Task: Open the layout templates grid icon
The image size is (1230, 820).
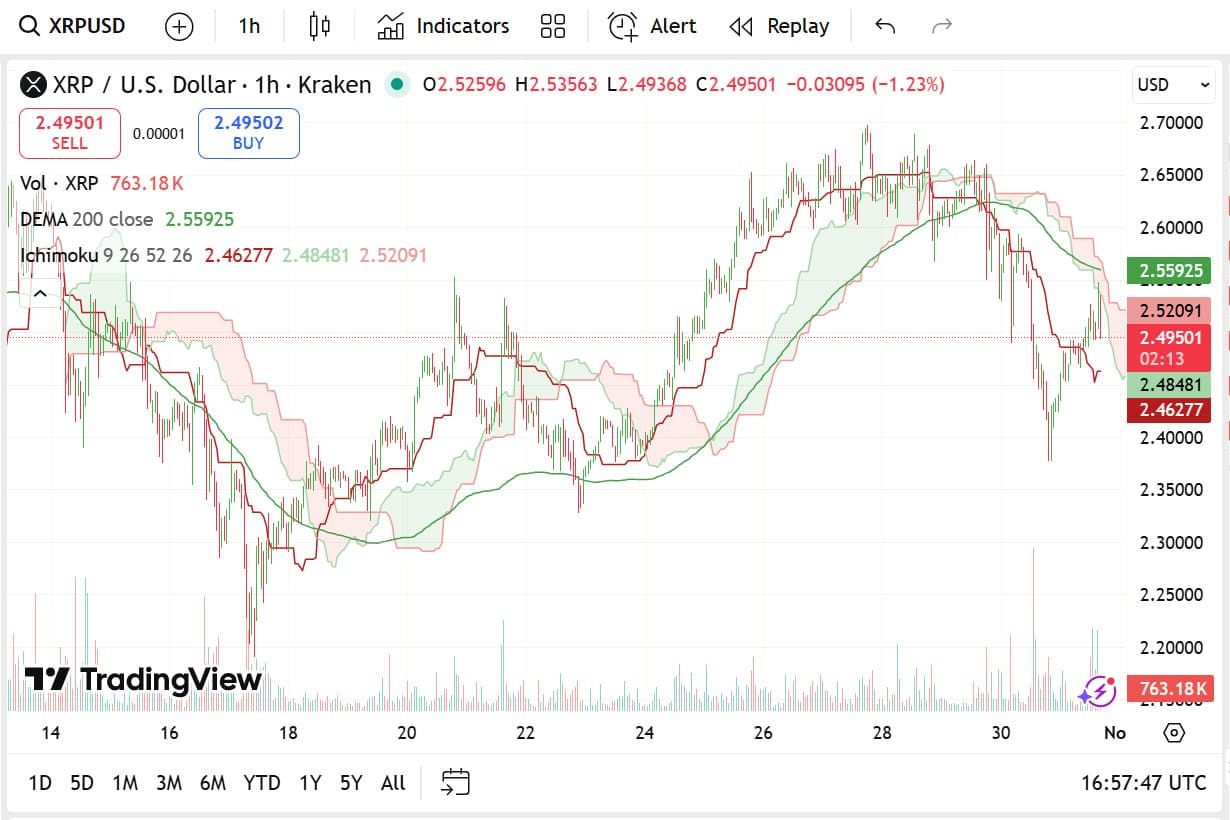Action: (552, 26)
